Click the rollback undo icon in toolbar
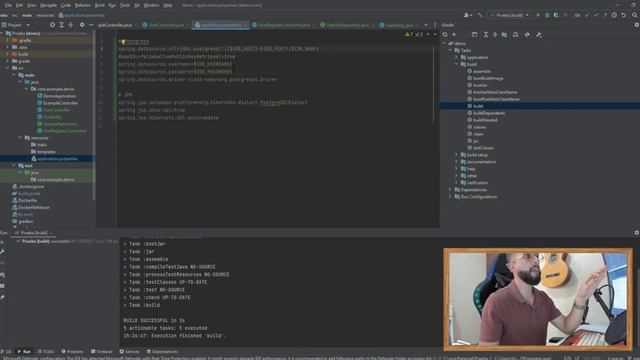The height and width of the screenshot is (360, 640). [x=624, y=15]
